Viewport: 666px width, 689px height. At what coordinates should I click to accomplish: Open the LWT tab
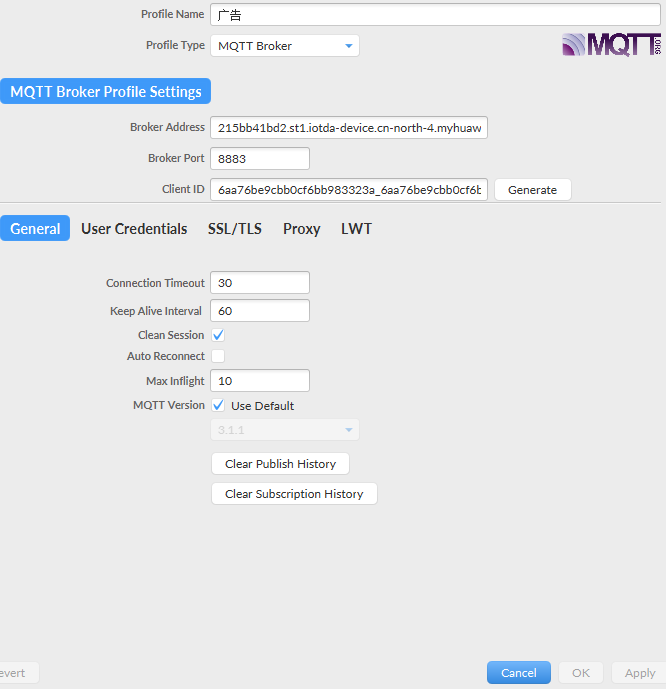[356, 228]
